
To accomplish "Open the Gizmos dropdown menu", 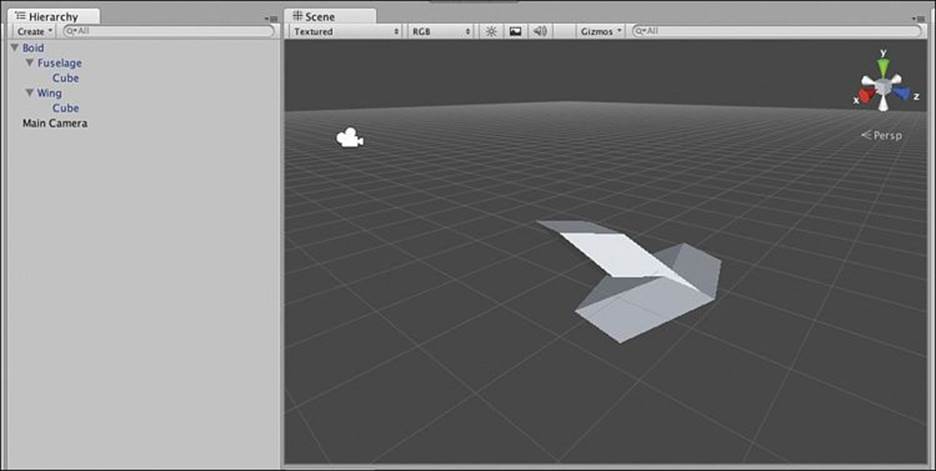I will click(x=601, y=31).
